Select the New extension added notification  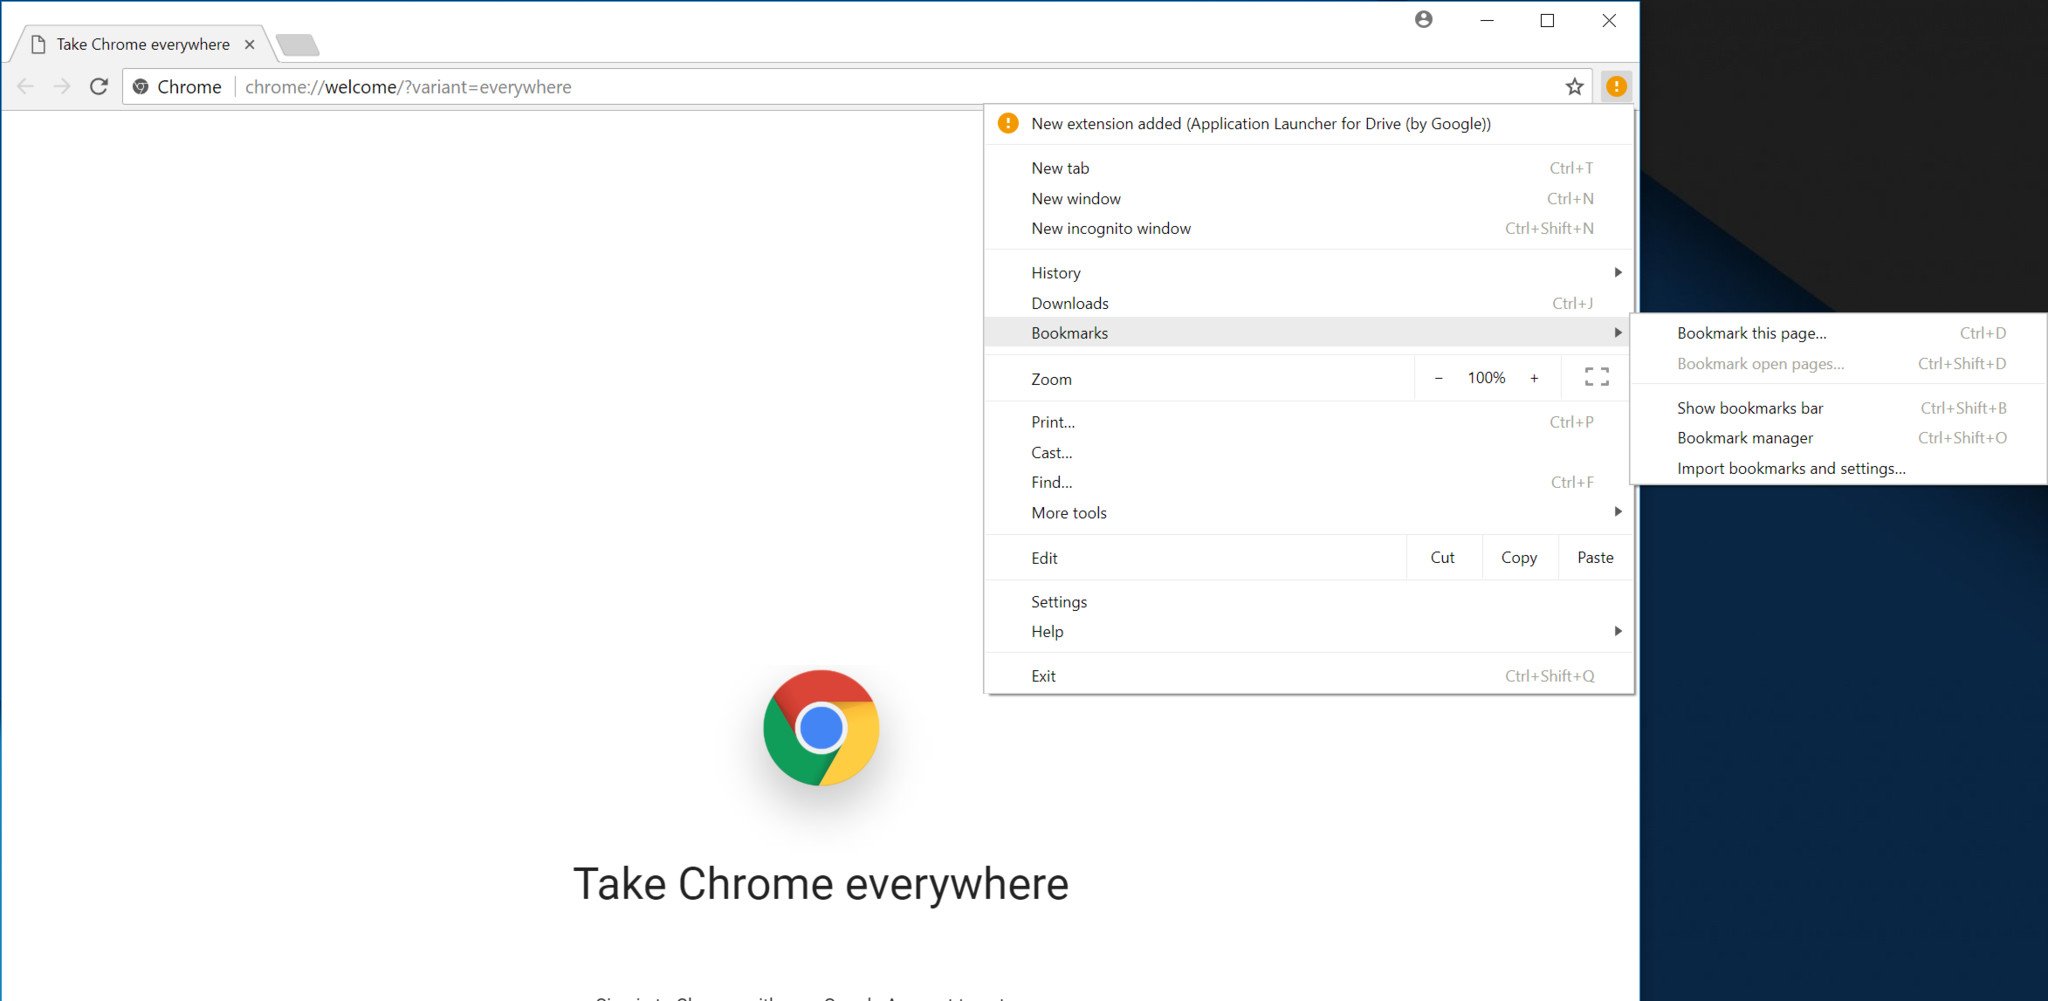1309,124
